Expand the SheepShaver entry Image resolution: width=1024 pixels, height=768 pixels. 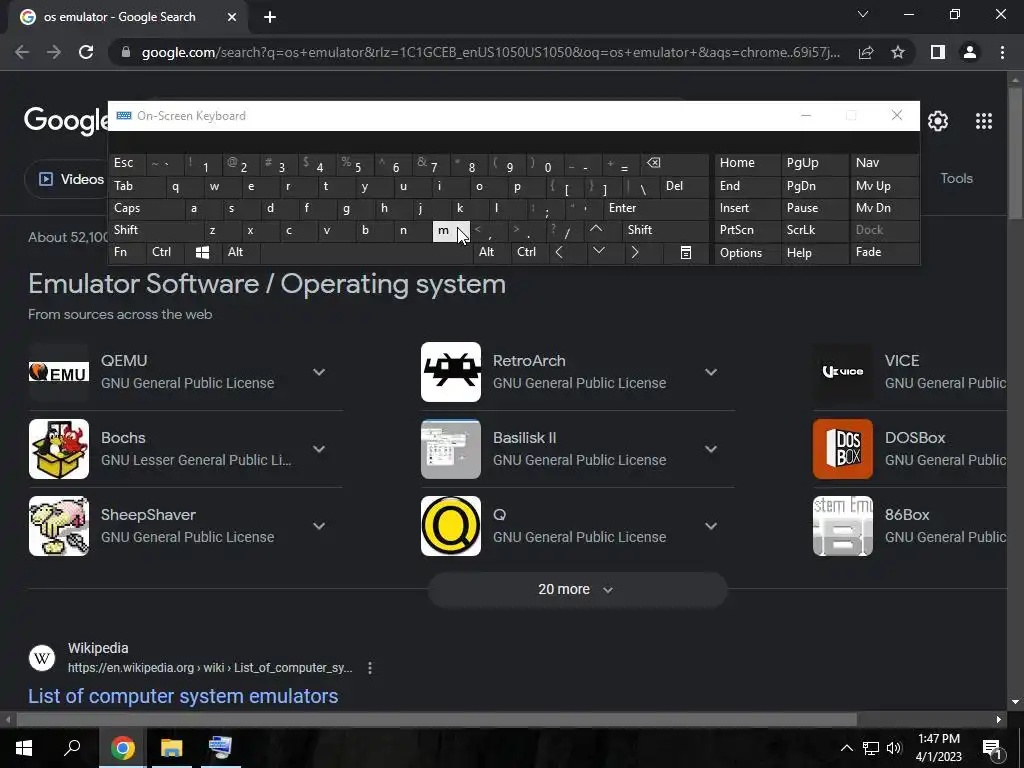(319, 526)
